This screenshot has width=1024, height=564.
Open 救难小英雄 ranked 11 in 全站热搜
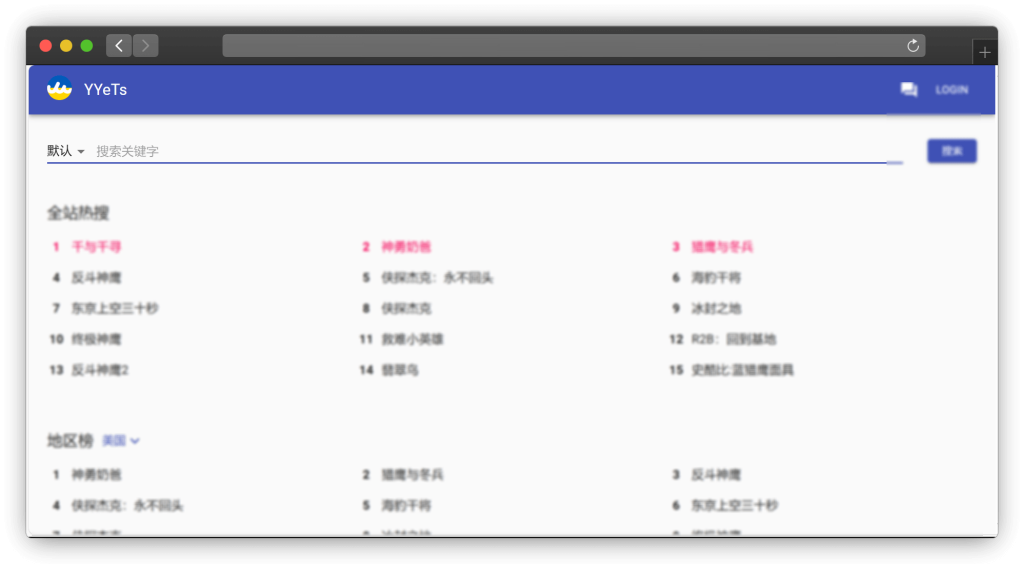[x=412, y=339]
